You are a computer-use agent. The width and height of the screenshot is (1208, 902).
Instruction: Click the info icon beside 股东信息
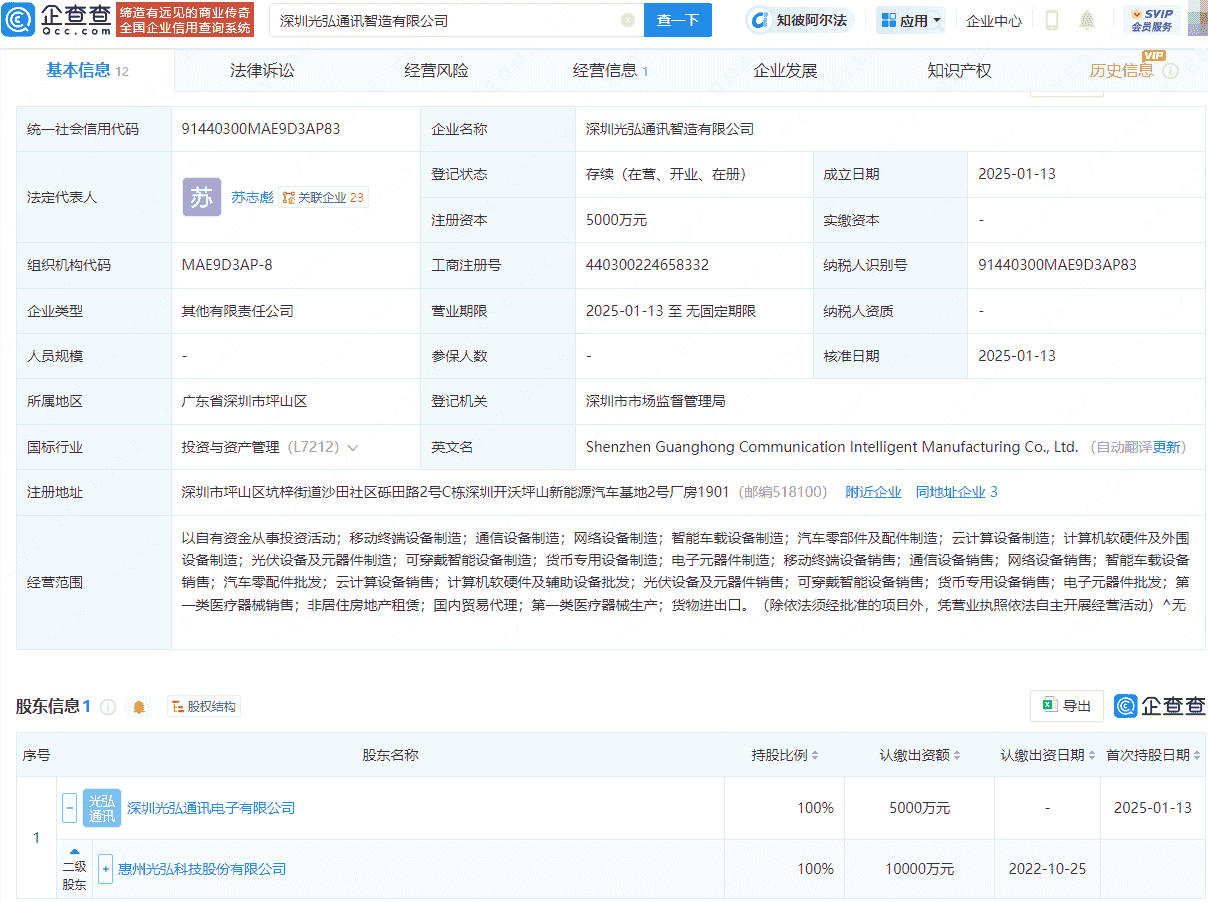coord(108,706)
